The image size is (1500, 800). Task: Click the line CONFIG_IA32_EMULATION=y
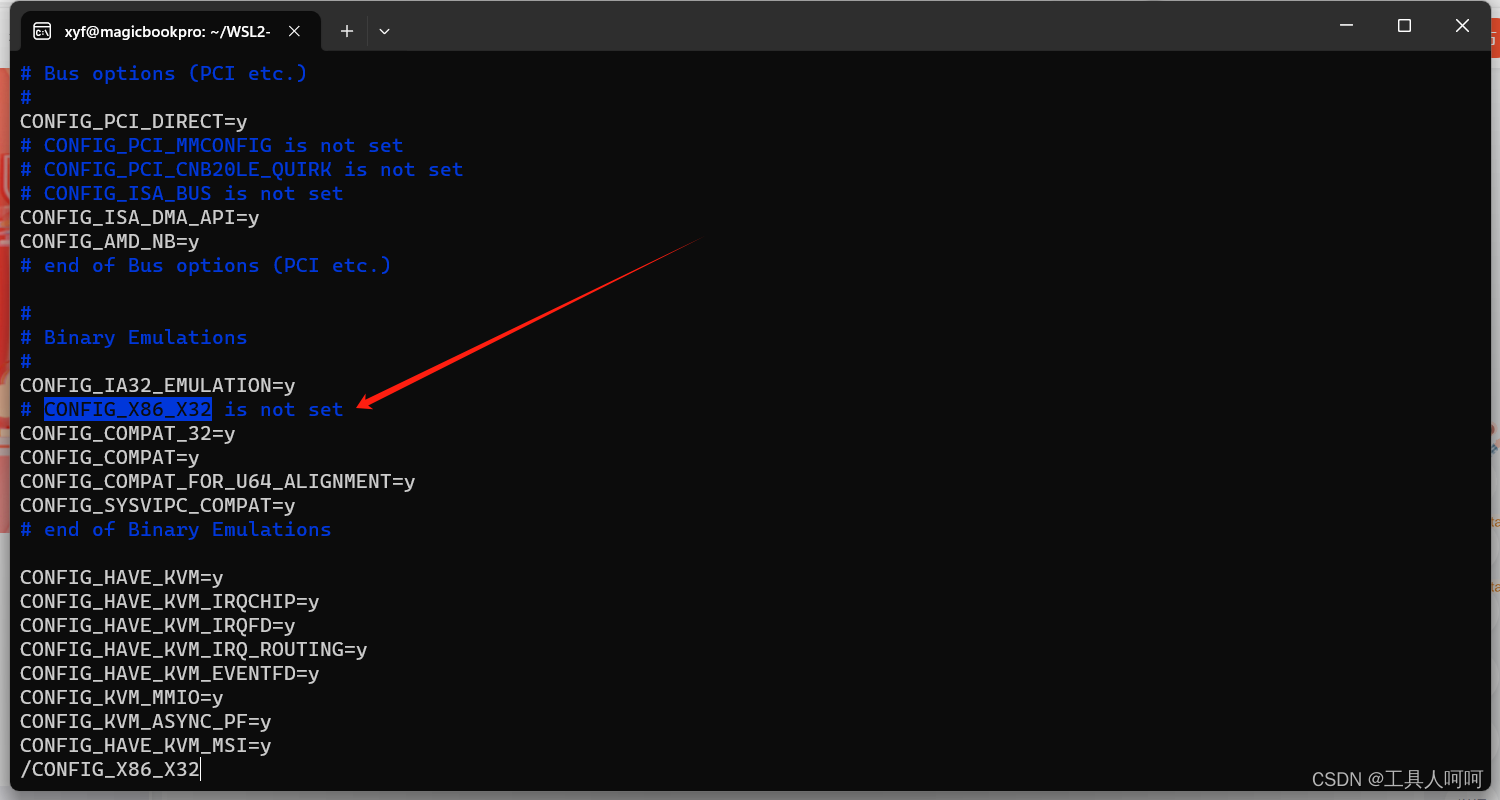click(x=157, y=386)
